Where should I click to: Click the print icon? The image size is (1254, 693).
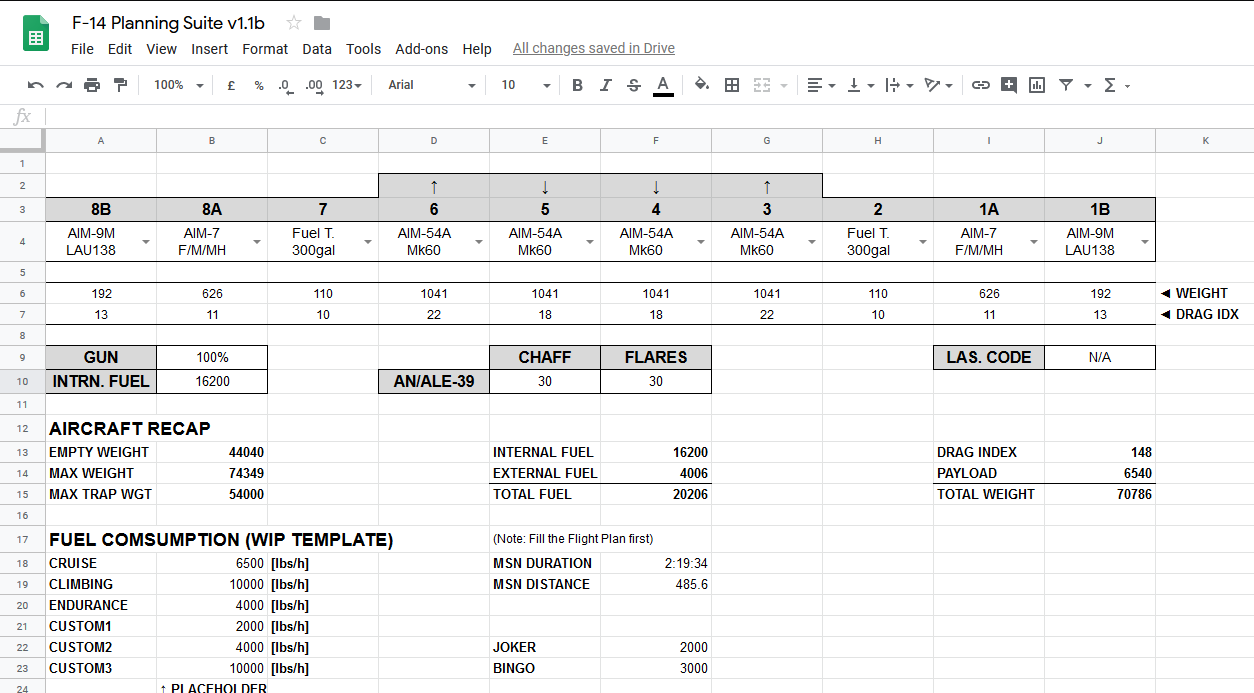92,86
